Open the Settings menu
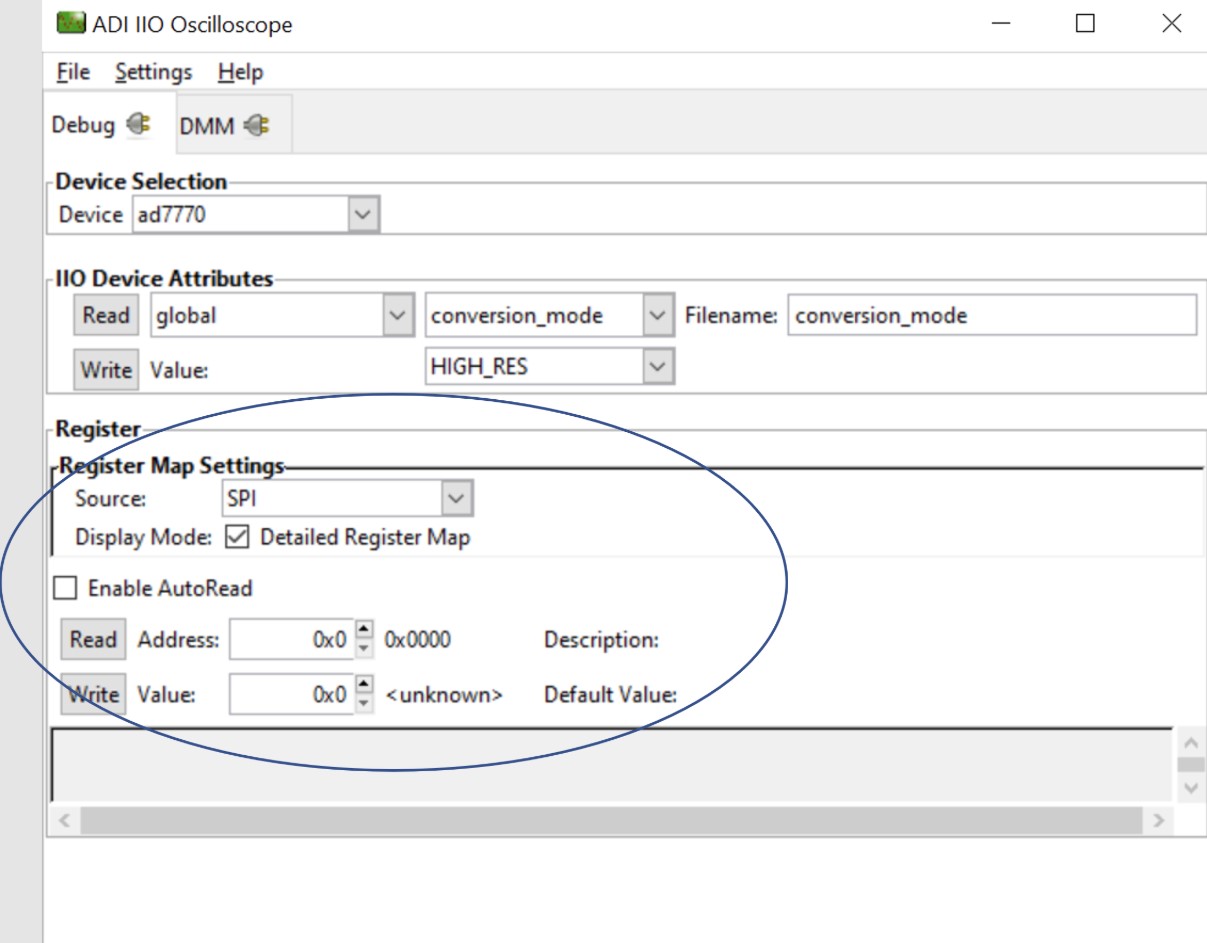 [153, 72]
